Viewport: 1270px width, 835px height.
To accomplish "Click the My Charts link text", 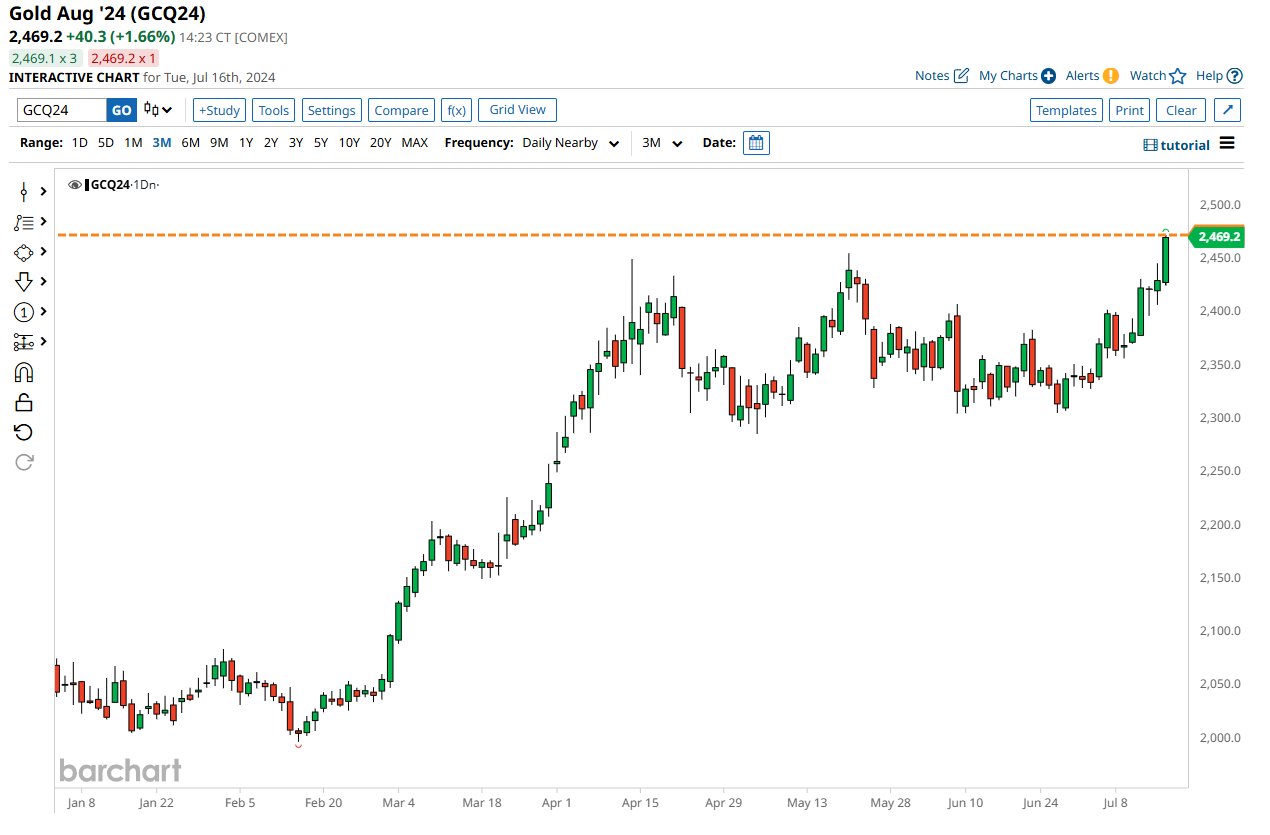I will pyautogui.click(x=1008, y=76).
